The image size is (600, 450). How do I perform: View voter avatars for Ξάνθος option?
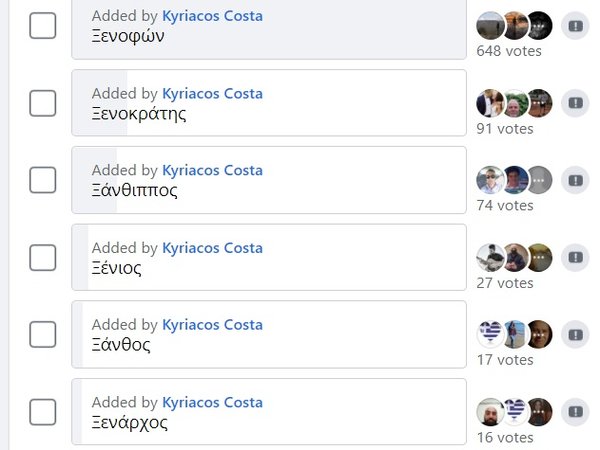pyautogui.click(x=514, y=334)
